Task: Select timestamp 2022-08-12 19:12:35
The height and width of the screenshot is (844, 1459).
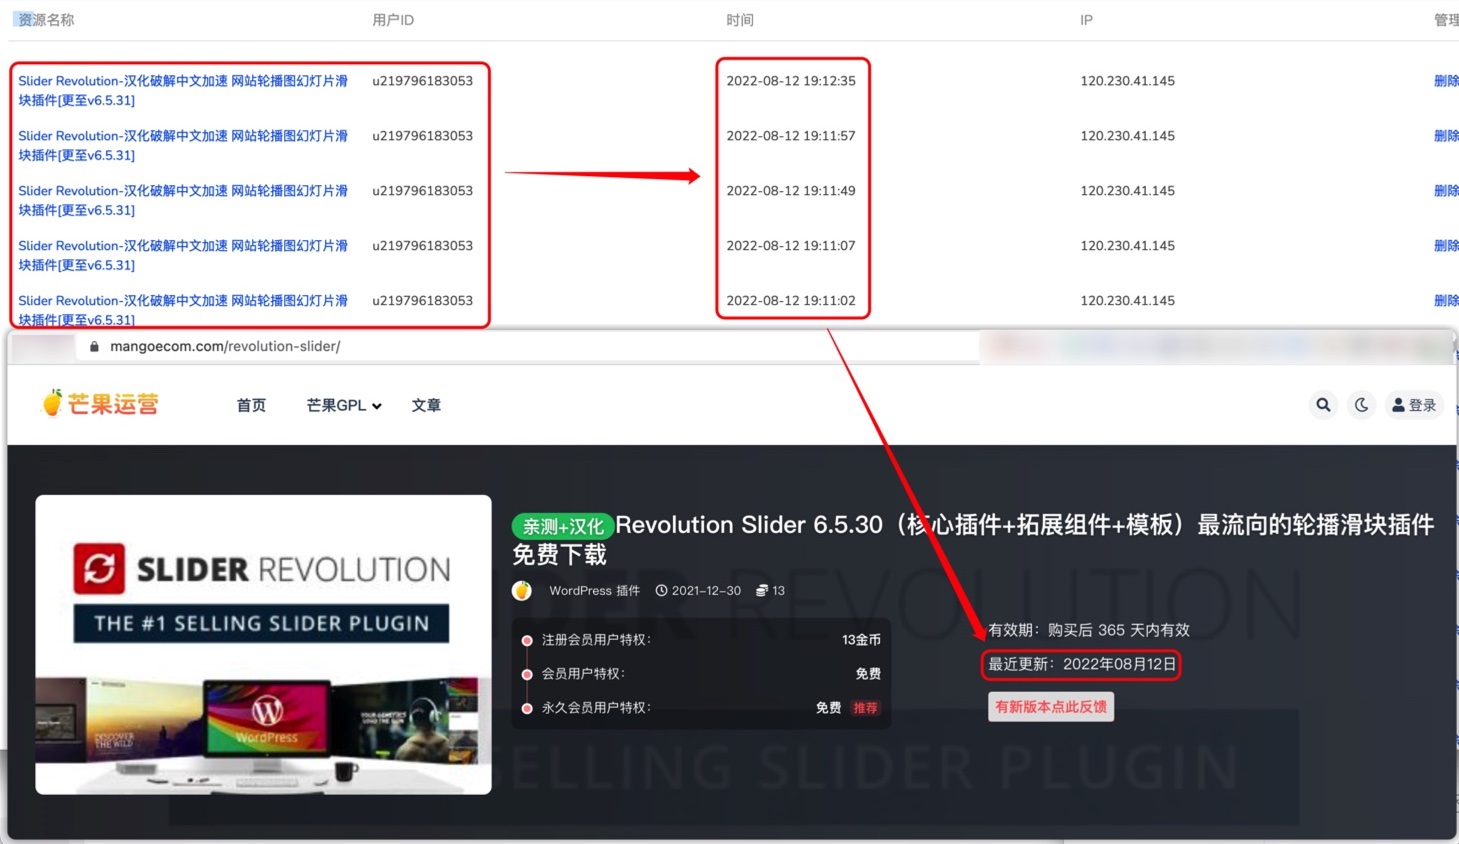Action: pyautogui.click(x=791, y=81)
